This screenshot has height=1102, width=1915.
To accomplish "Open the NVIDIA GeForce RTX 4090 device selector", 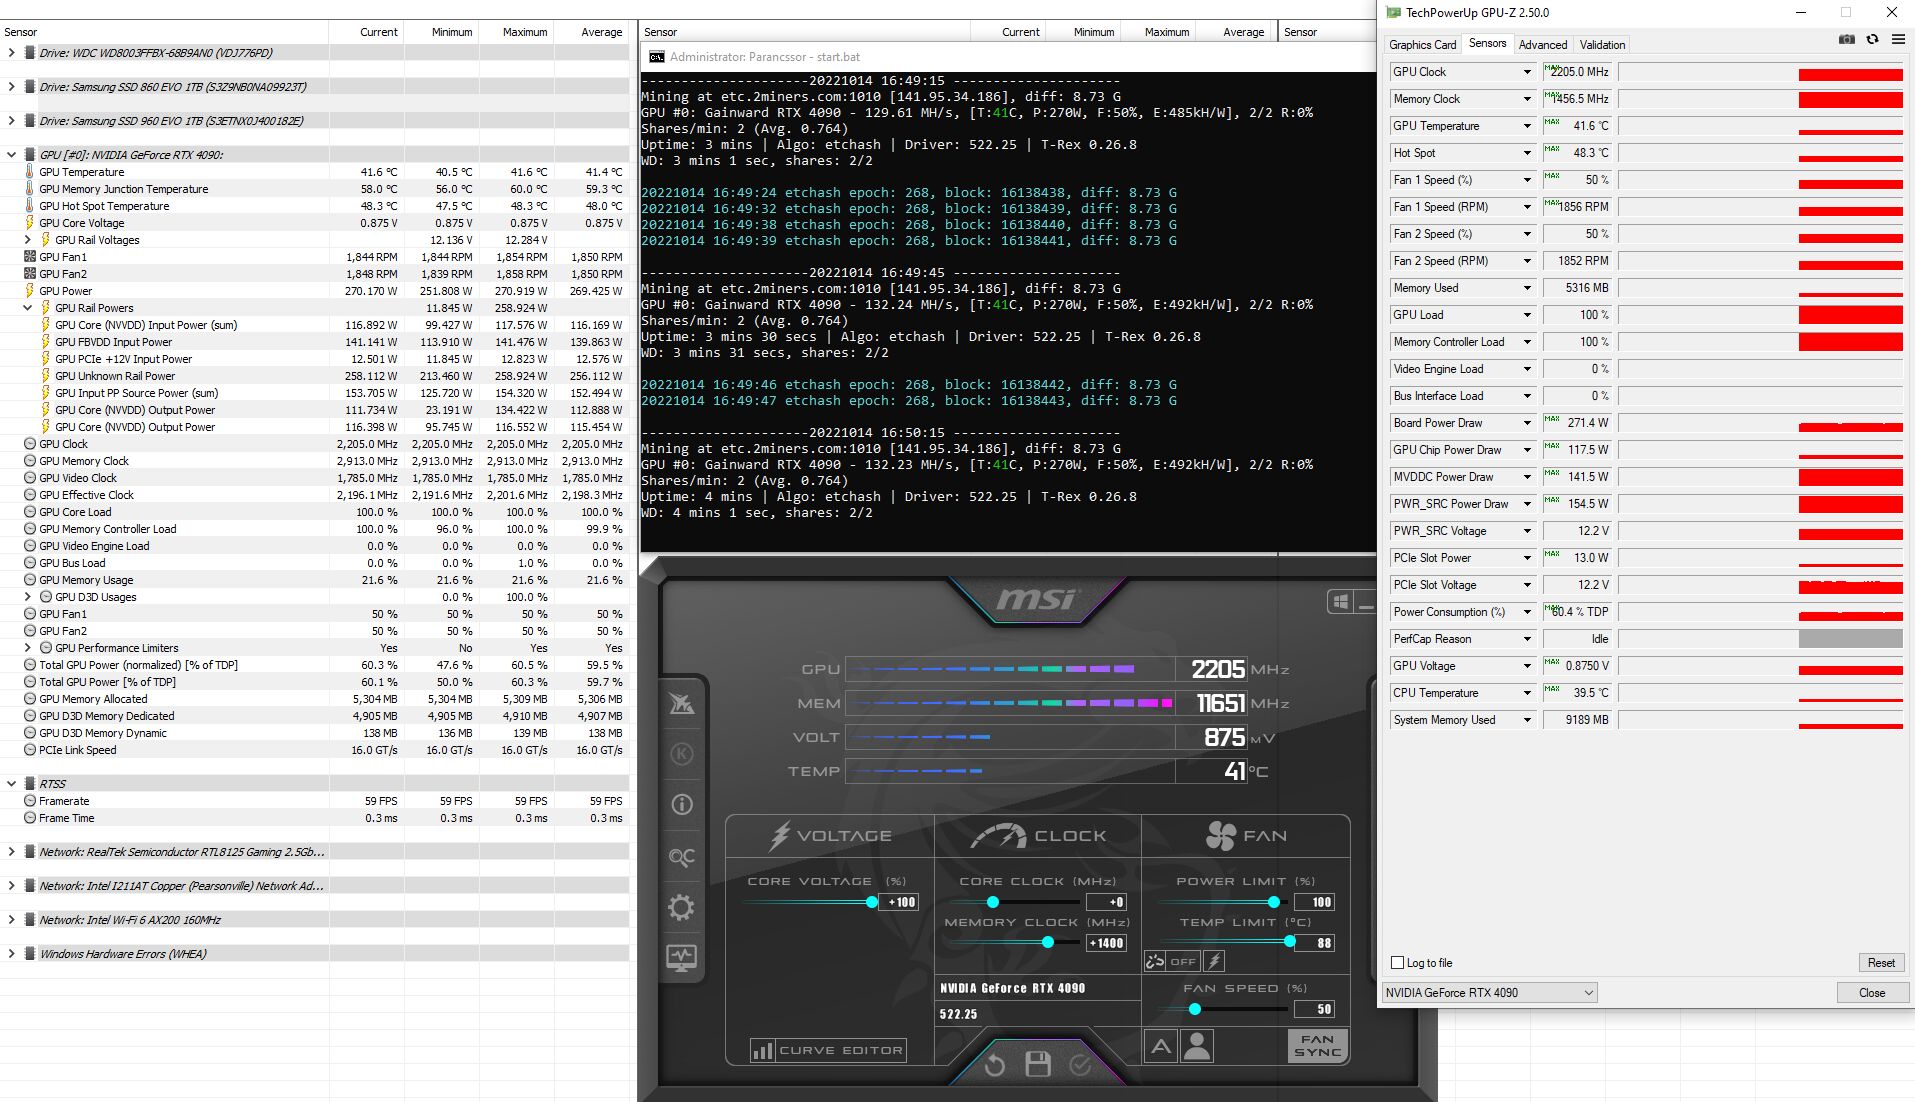I will [x=1489, y=993].
